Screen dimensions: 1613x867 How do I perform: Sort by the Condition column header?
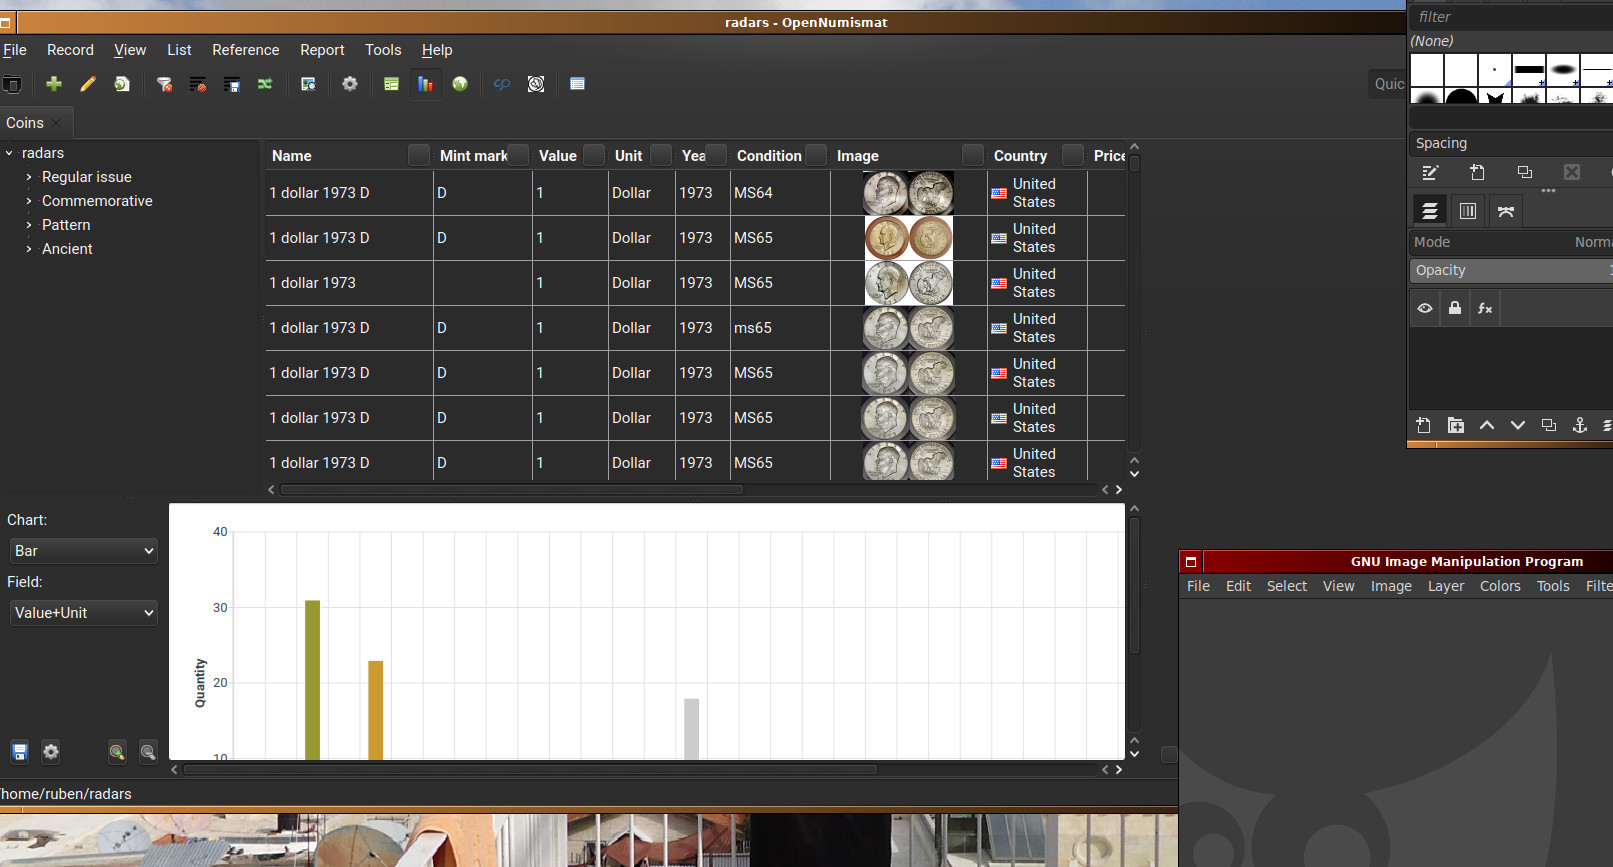[768, 156]
